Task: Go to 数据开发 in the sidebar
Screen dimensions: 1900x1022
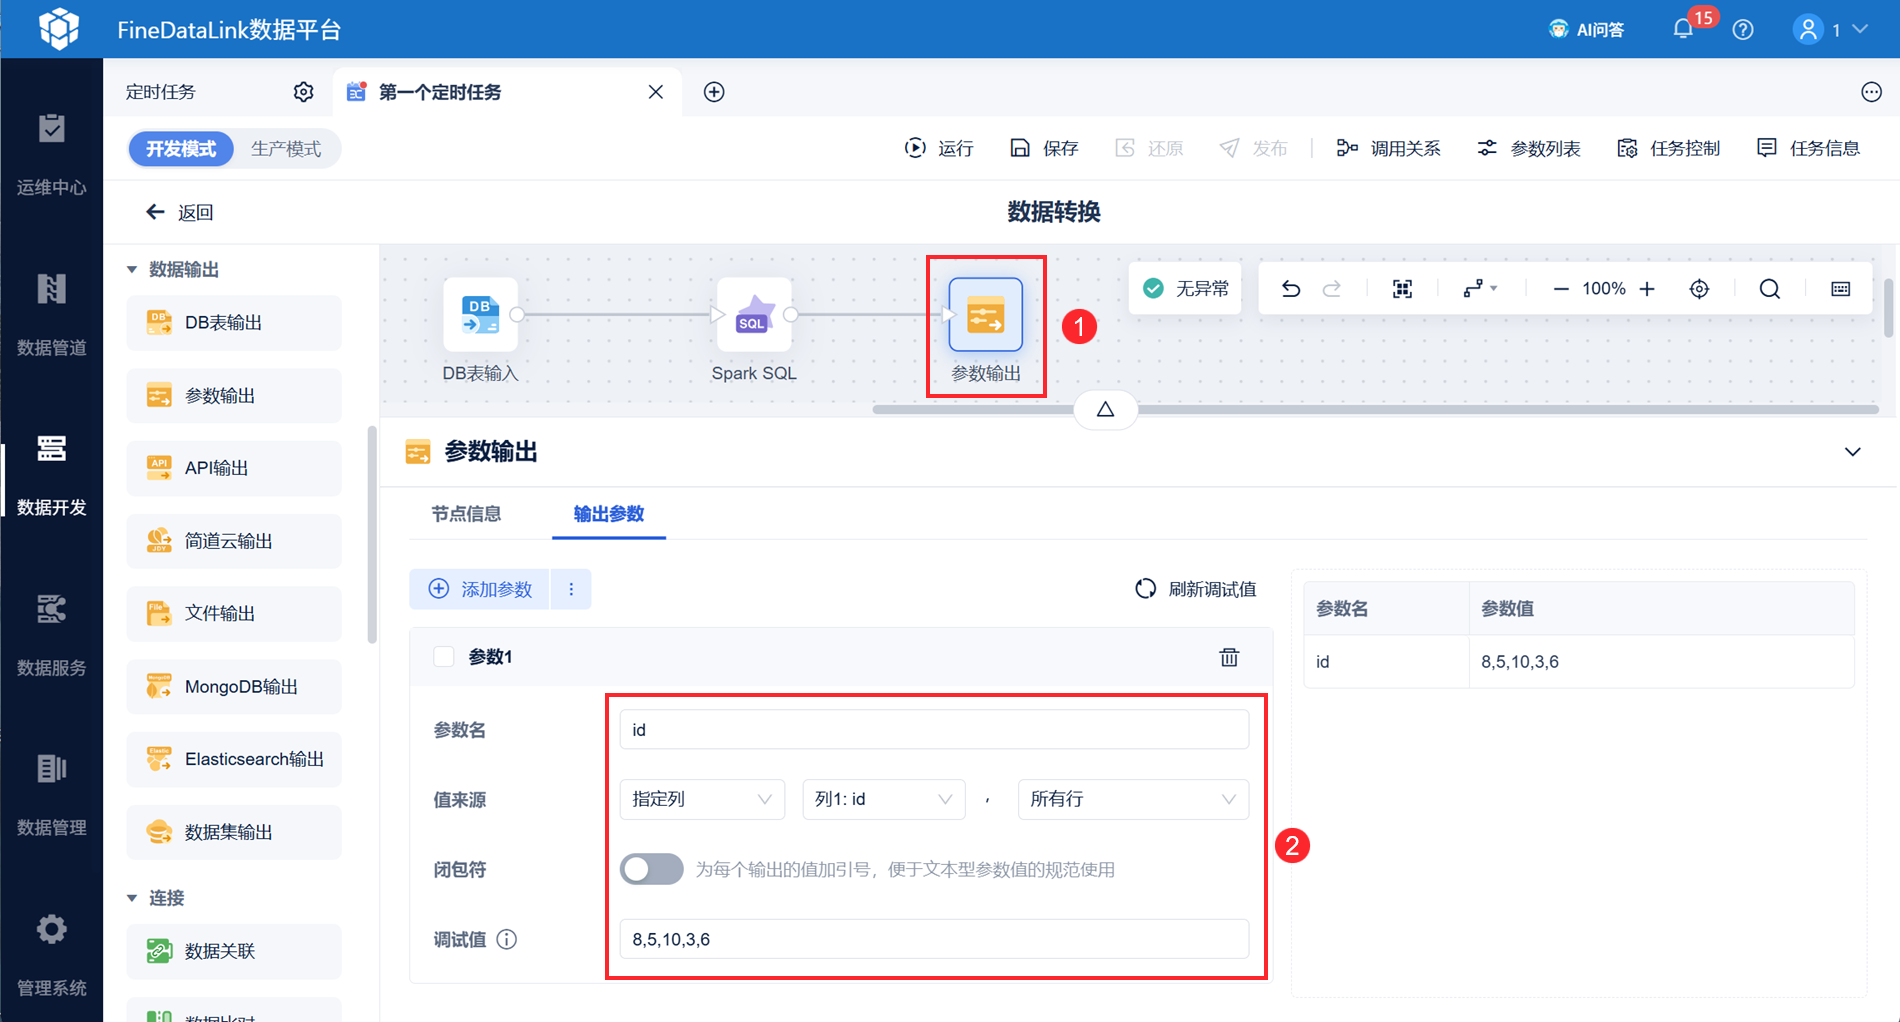Action: pyautogui.click(x=52, y=475)
